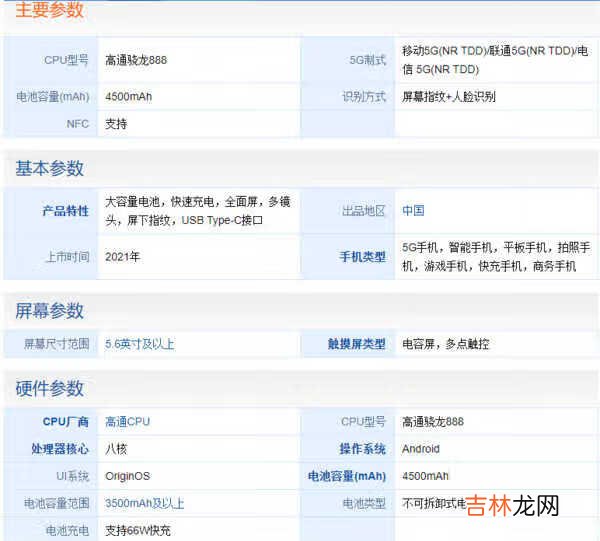Click the 中国 origin region link
Image resolution: width=600 pixels, height=541 pixels.
413,211
